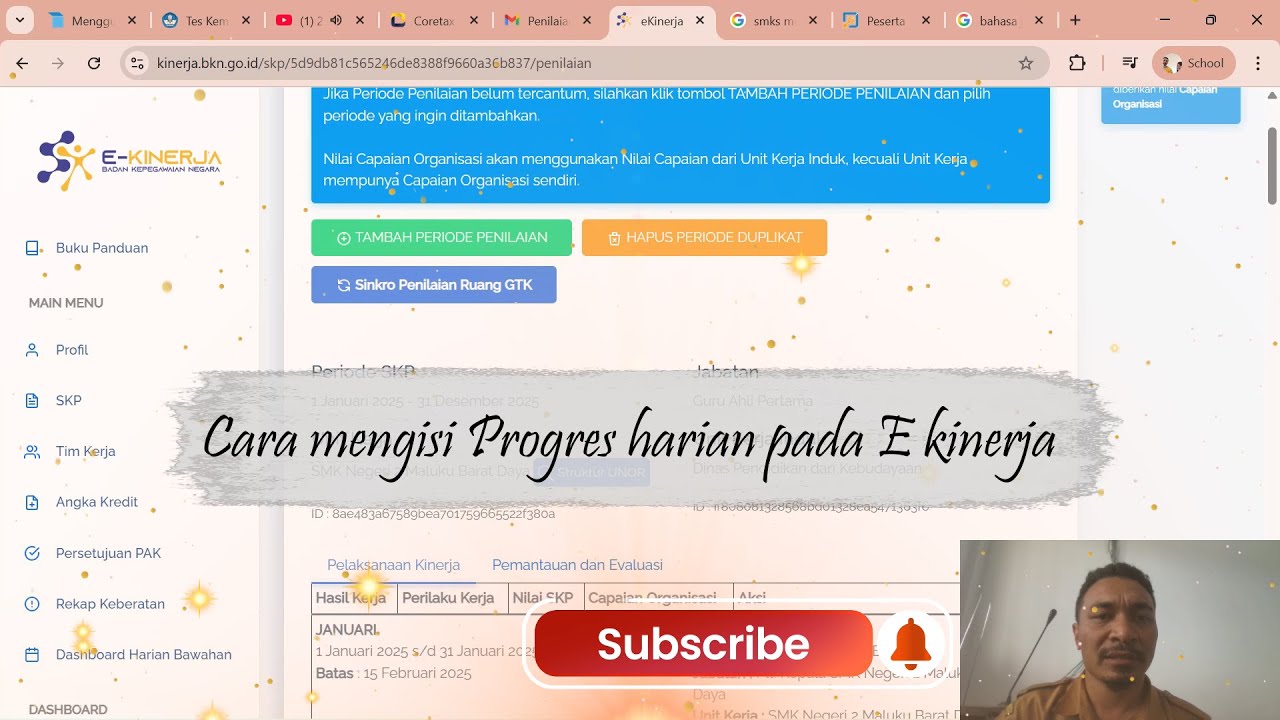Open the Rekap Keberatan menu item

[110, 604]
